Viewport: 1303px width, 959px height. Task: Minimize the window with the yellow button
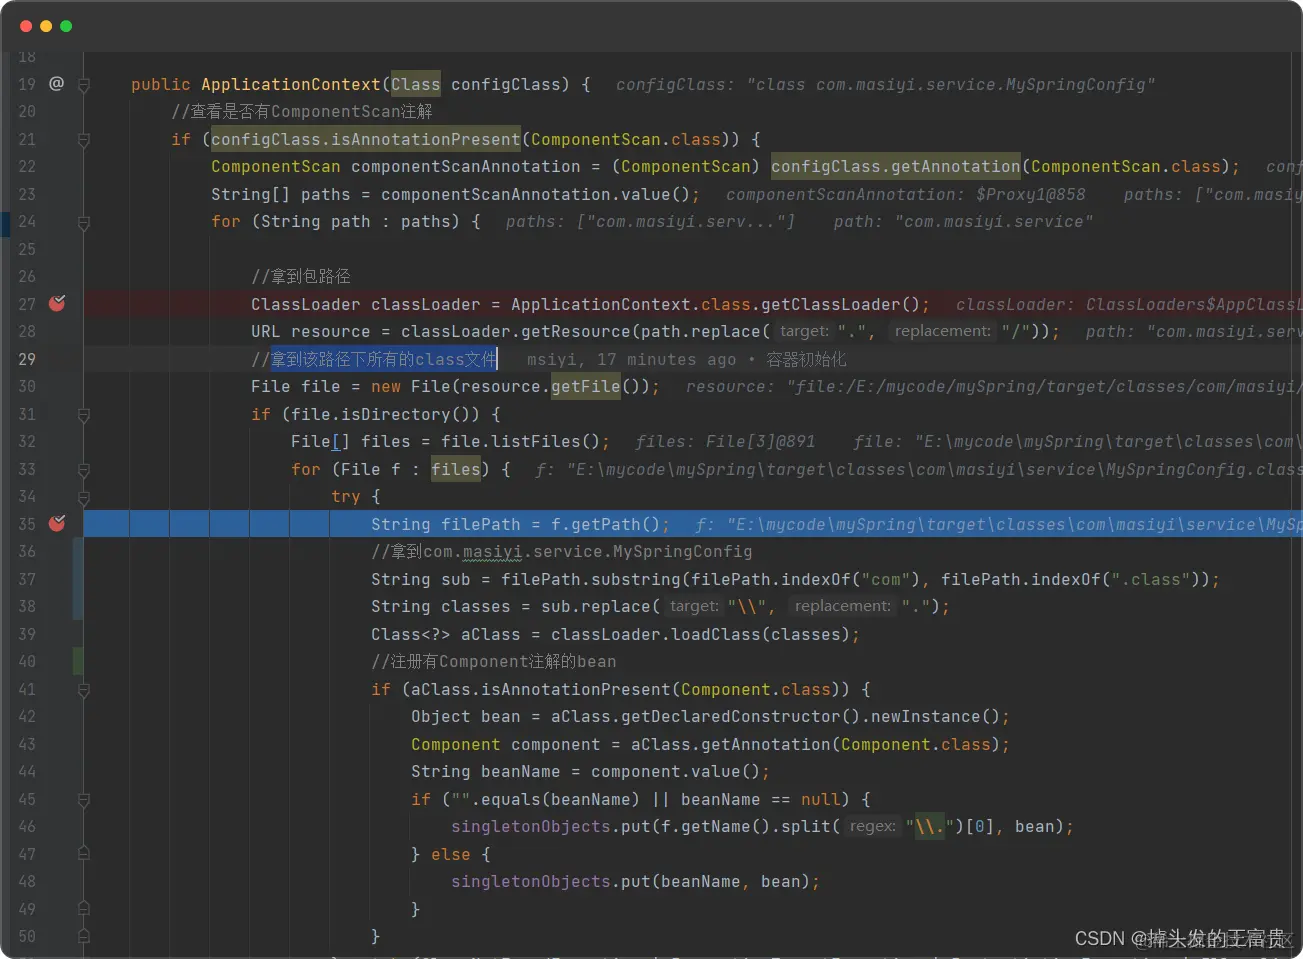coord(46,26)
